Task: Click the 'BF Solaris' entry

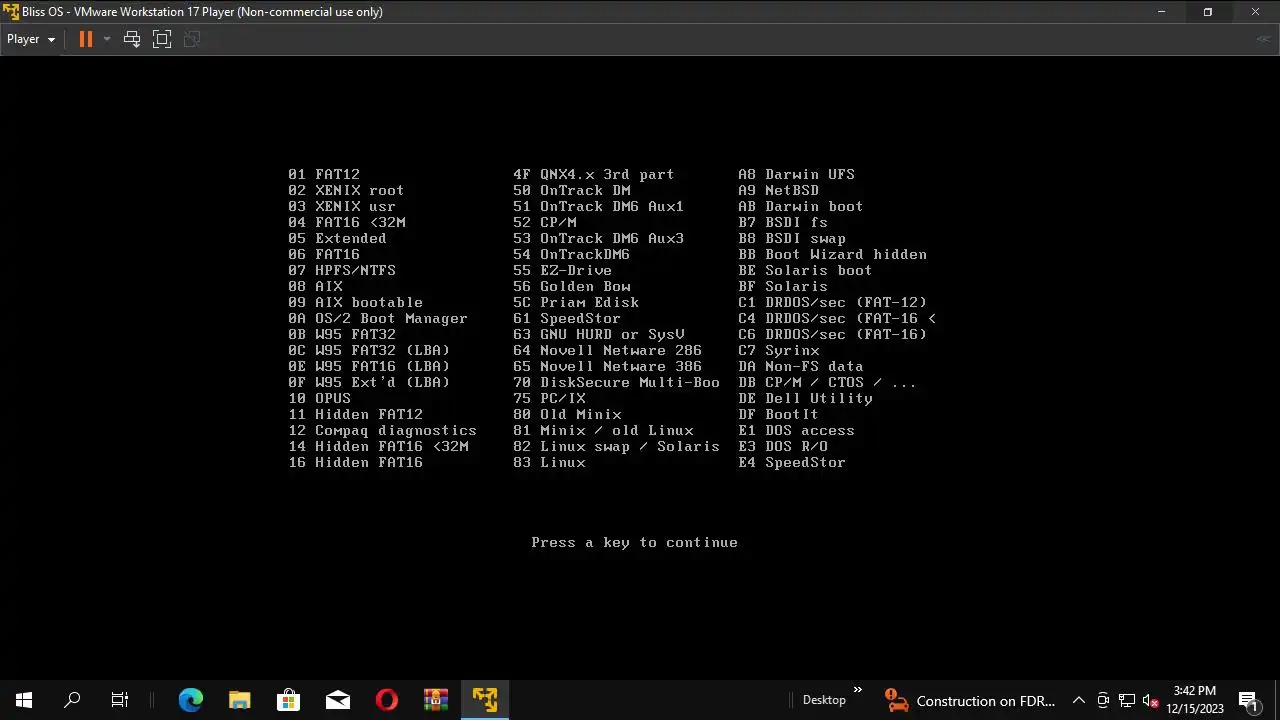Action: click(x=783, y=286)
